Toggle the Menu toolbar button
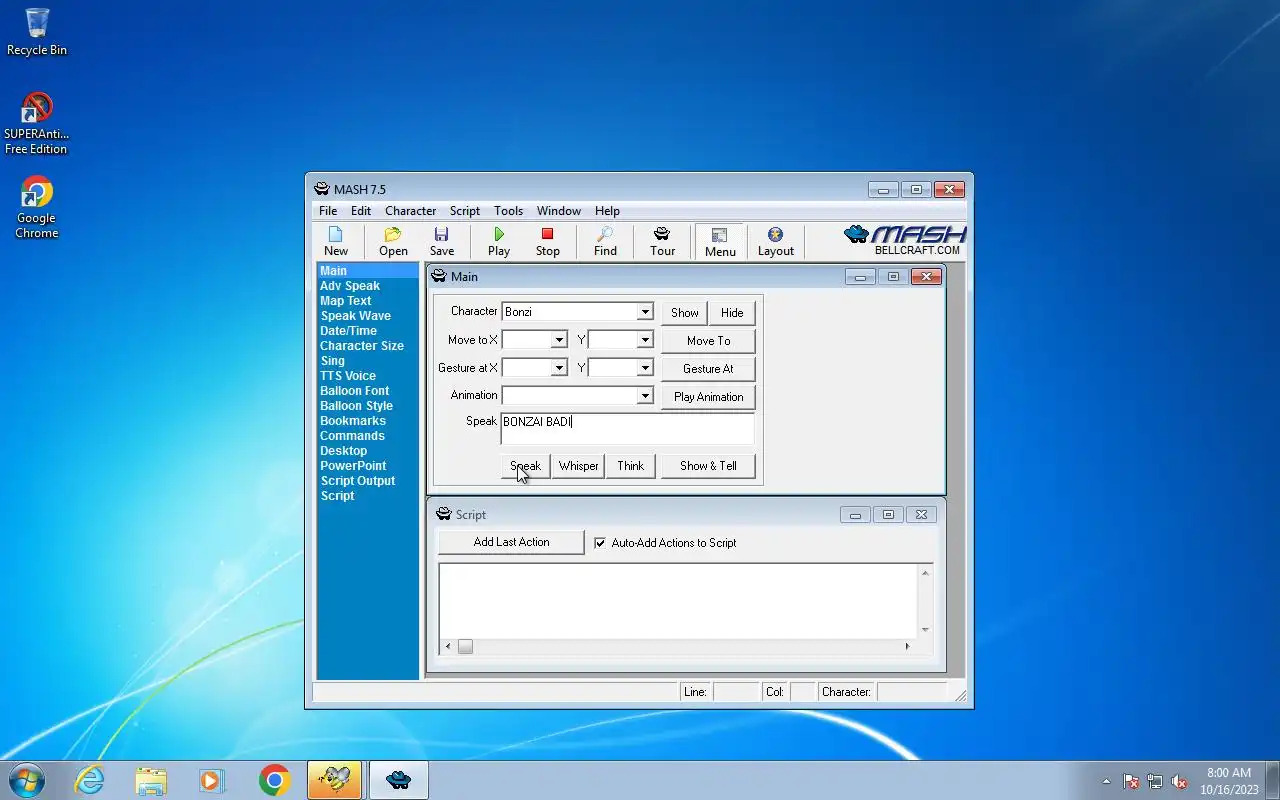The image size is (1280, 800). [720, 241]
